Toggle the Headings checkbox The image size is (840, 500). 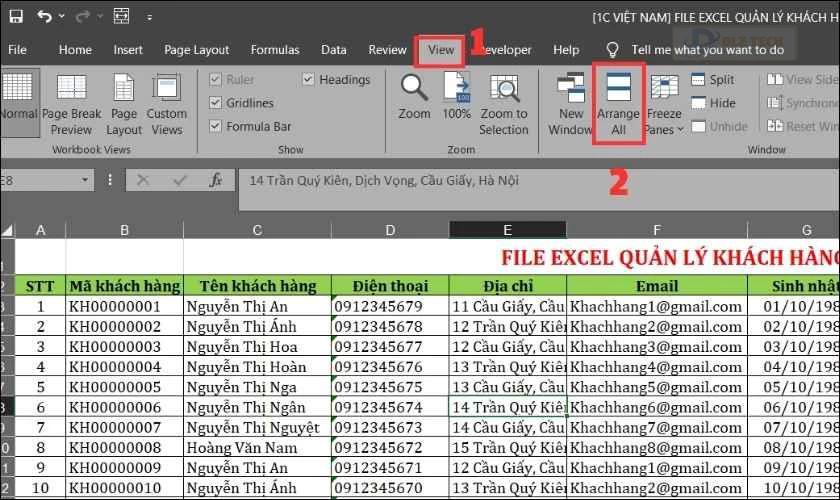[x=308, y=79]
